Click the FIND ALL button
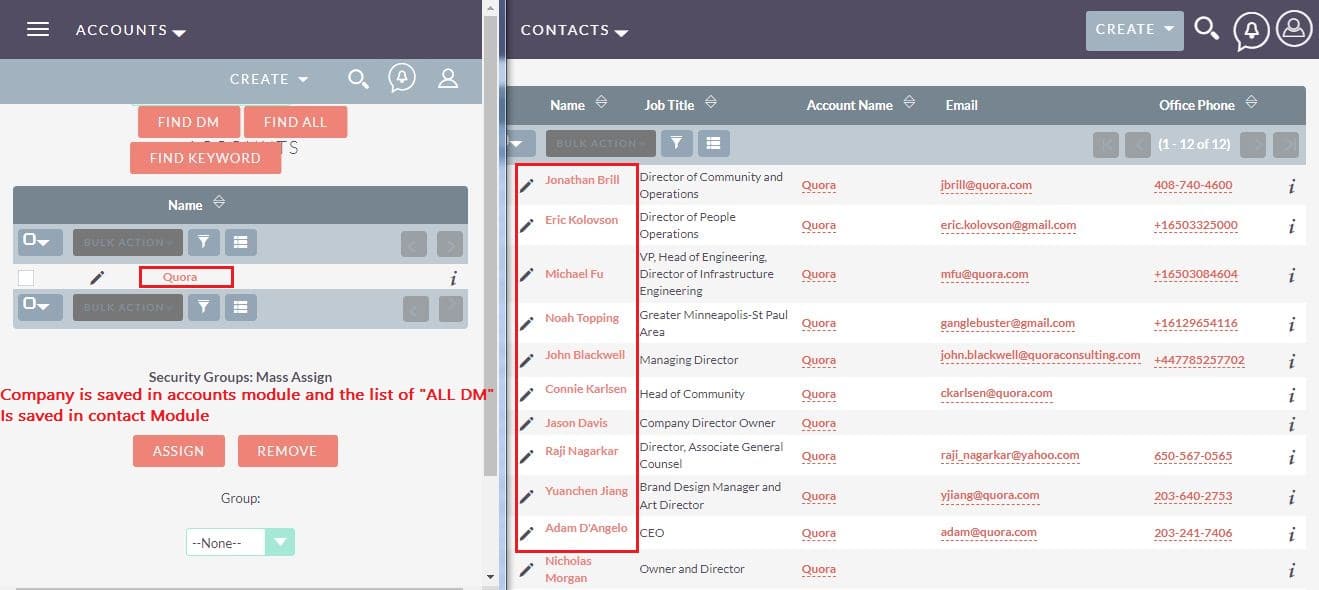 point(295,122)
